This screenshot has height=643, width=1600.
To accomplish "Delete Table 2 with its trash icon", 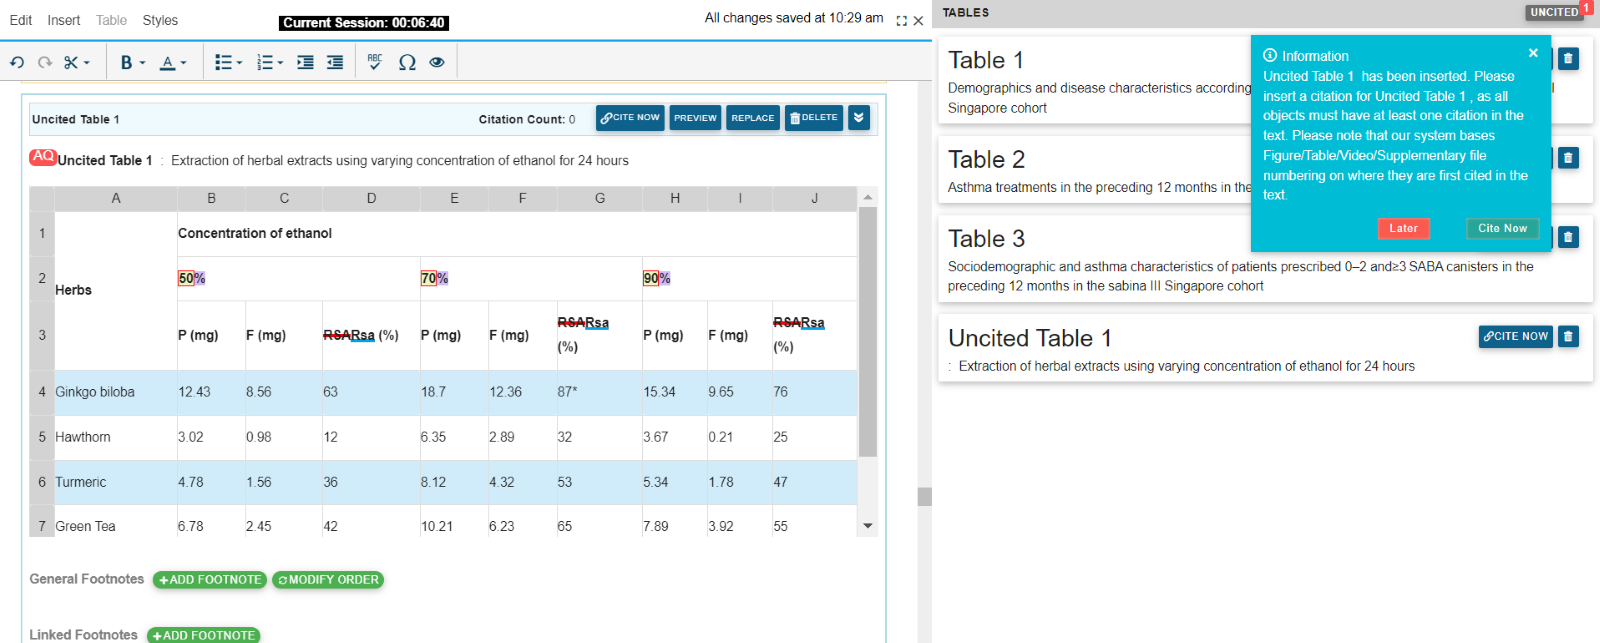I will pyautogui.click(x=1568, y=158).
